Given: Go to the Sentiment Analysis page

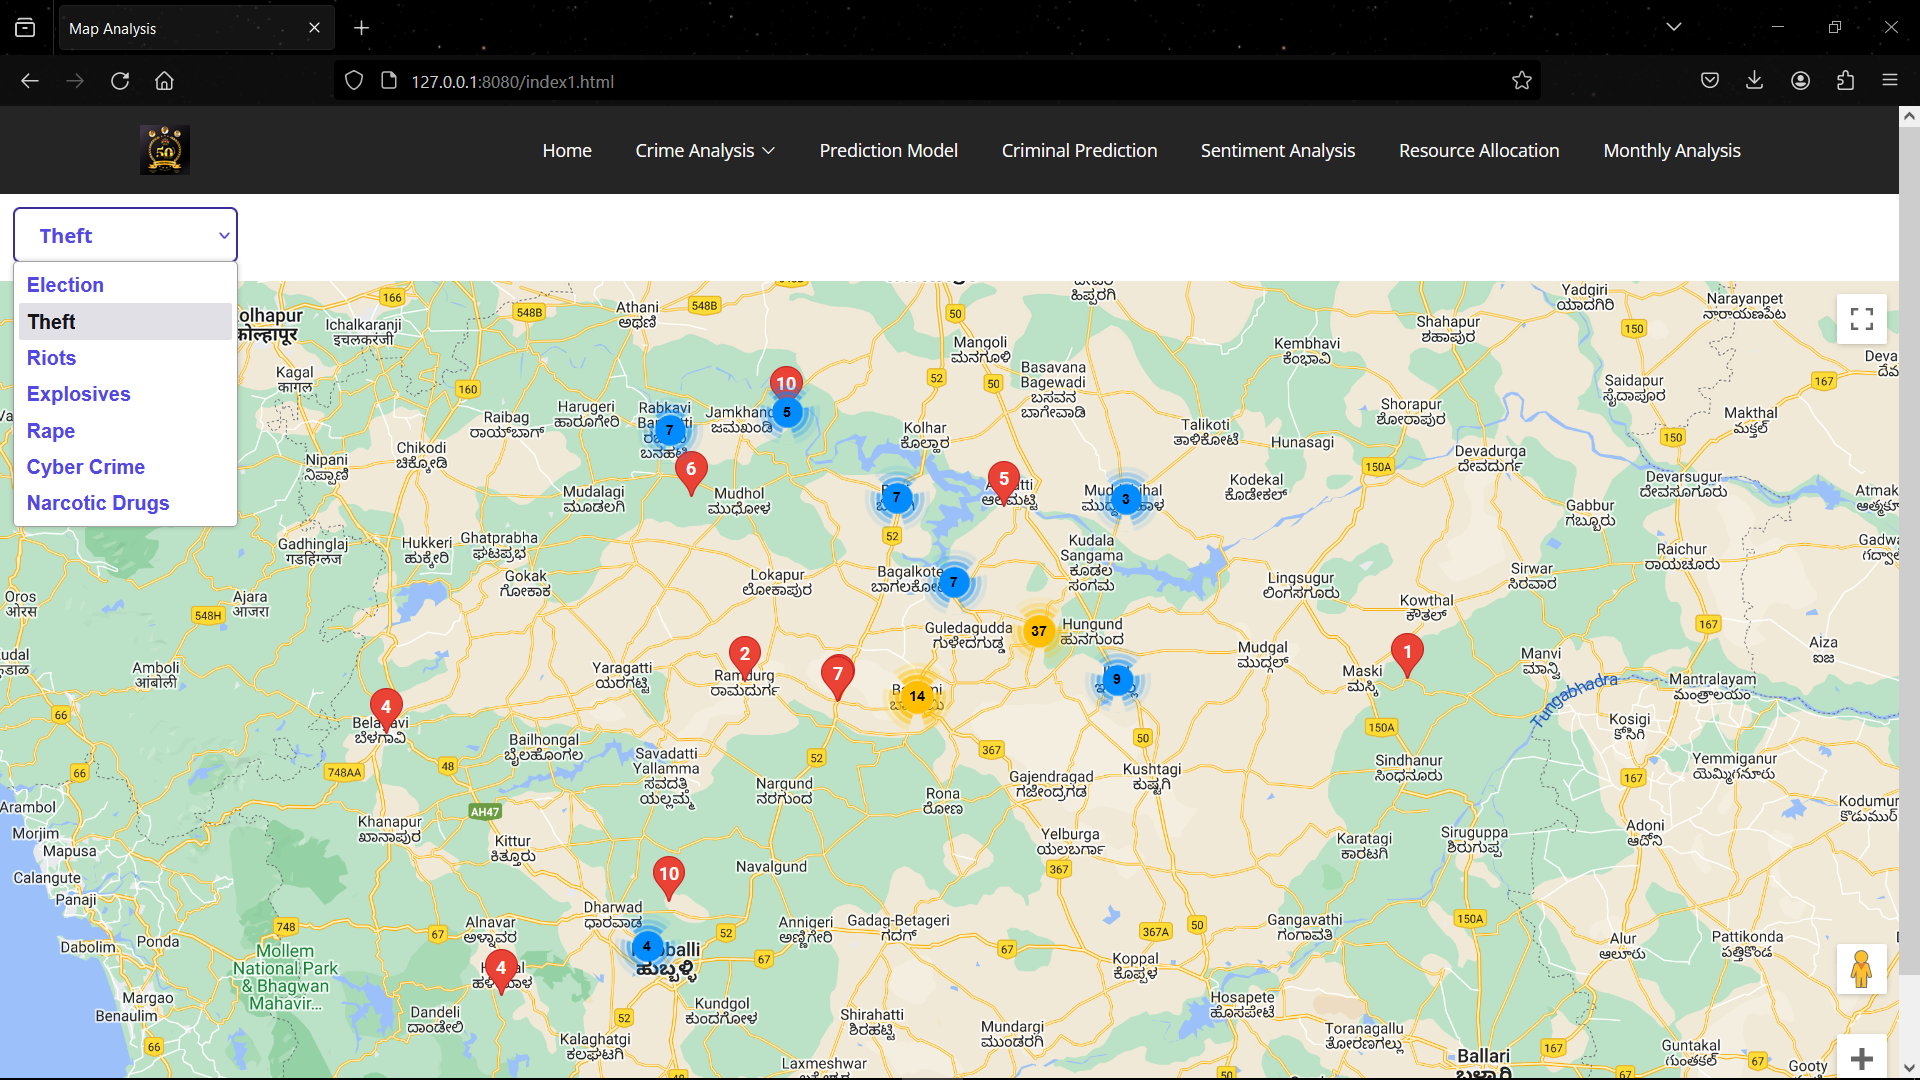Looking at the screenshot, I should 1277,150.
